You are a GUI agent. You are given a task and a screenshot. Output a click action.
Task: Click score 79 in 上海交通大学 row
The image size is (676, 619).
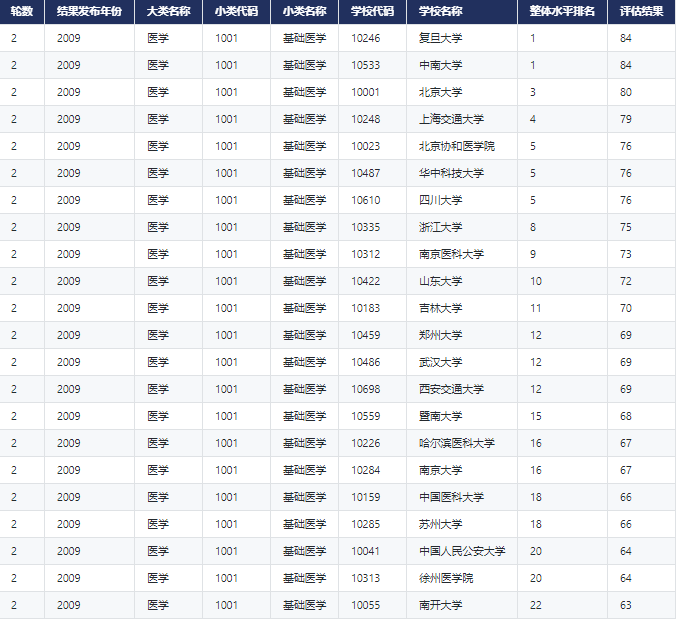626,119
